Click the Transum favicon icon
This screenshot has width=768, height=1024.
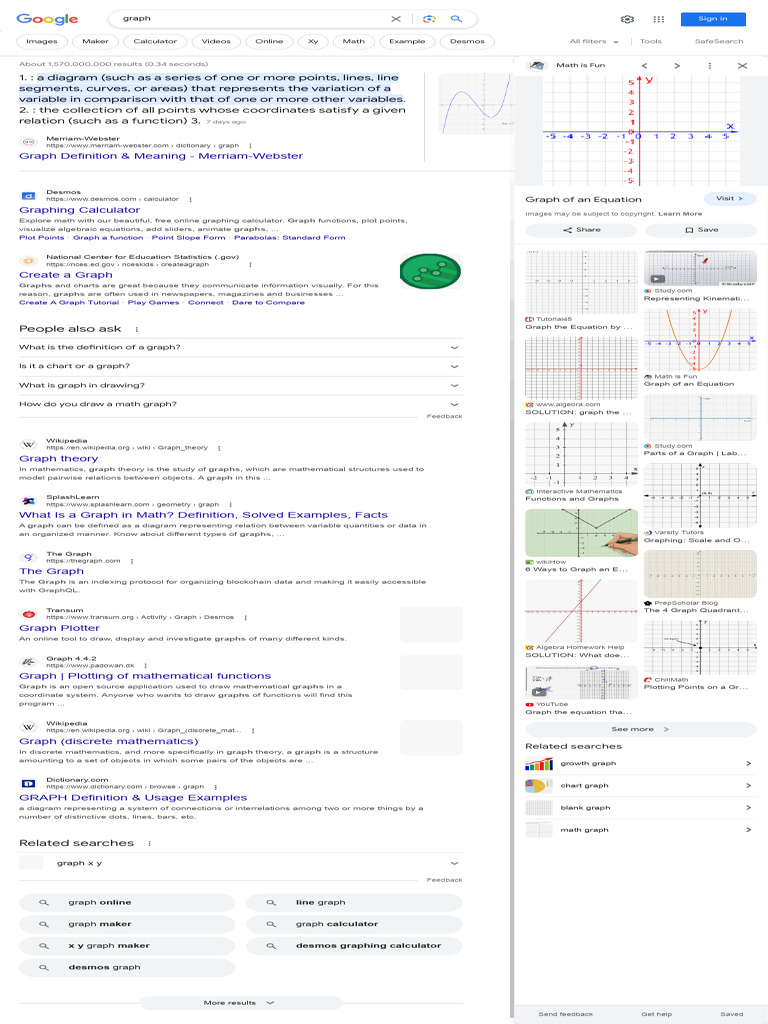click(29, 614)
